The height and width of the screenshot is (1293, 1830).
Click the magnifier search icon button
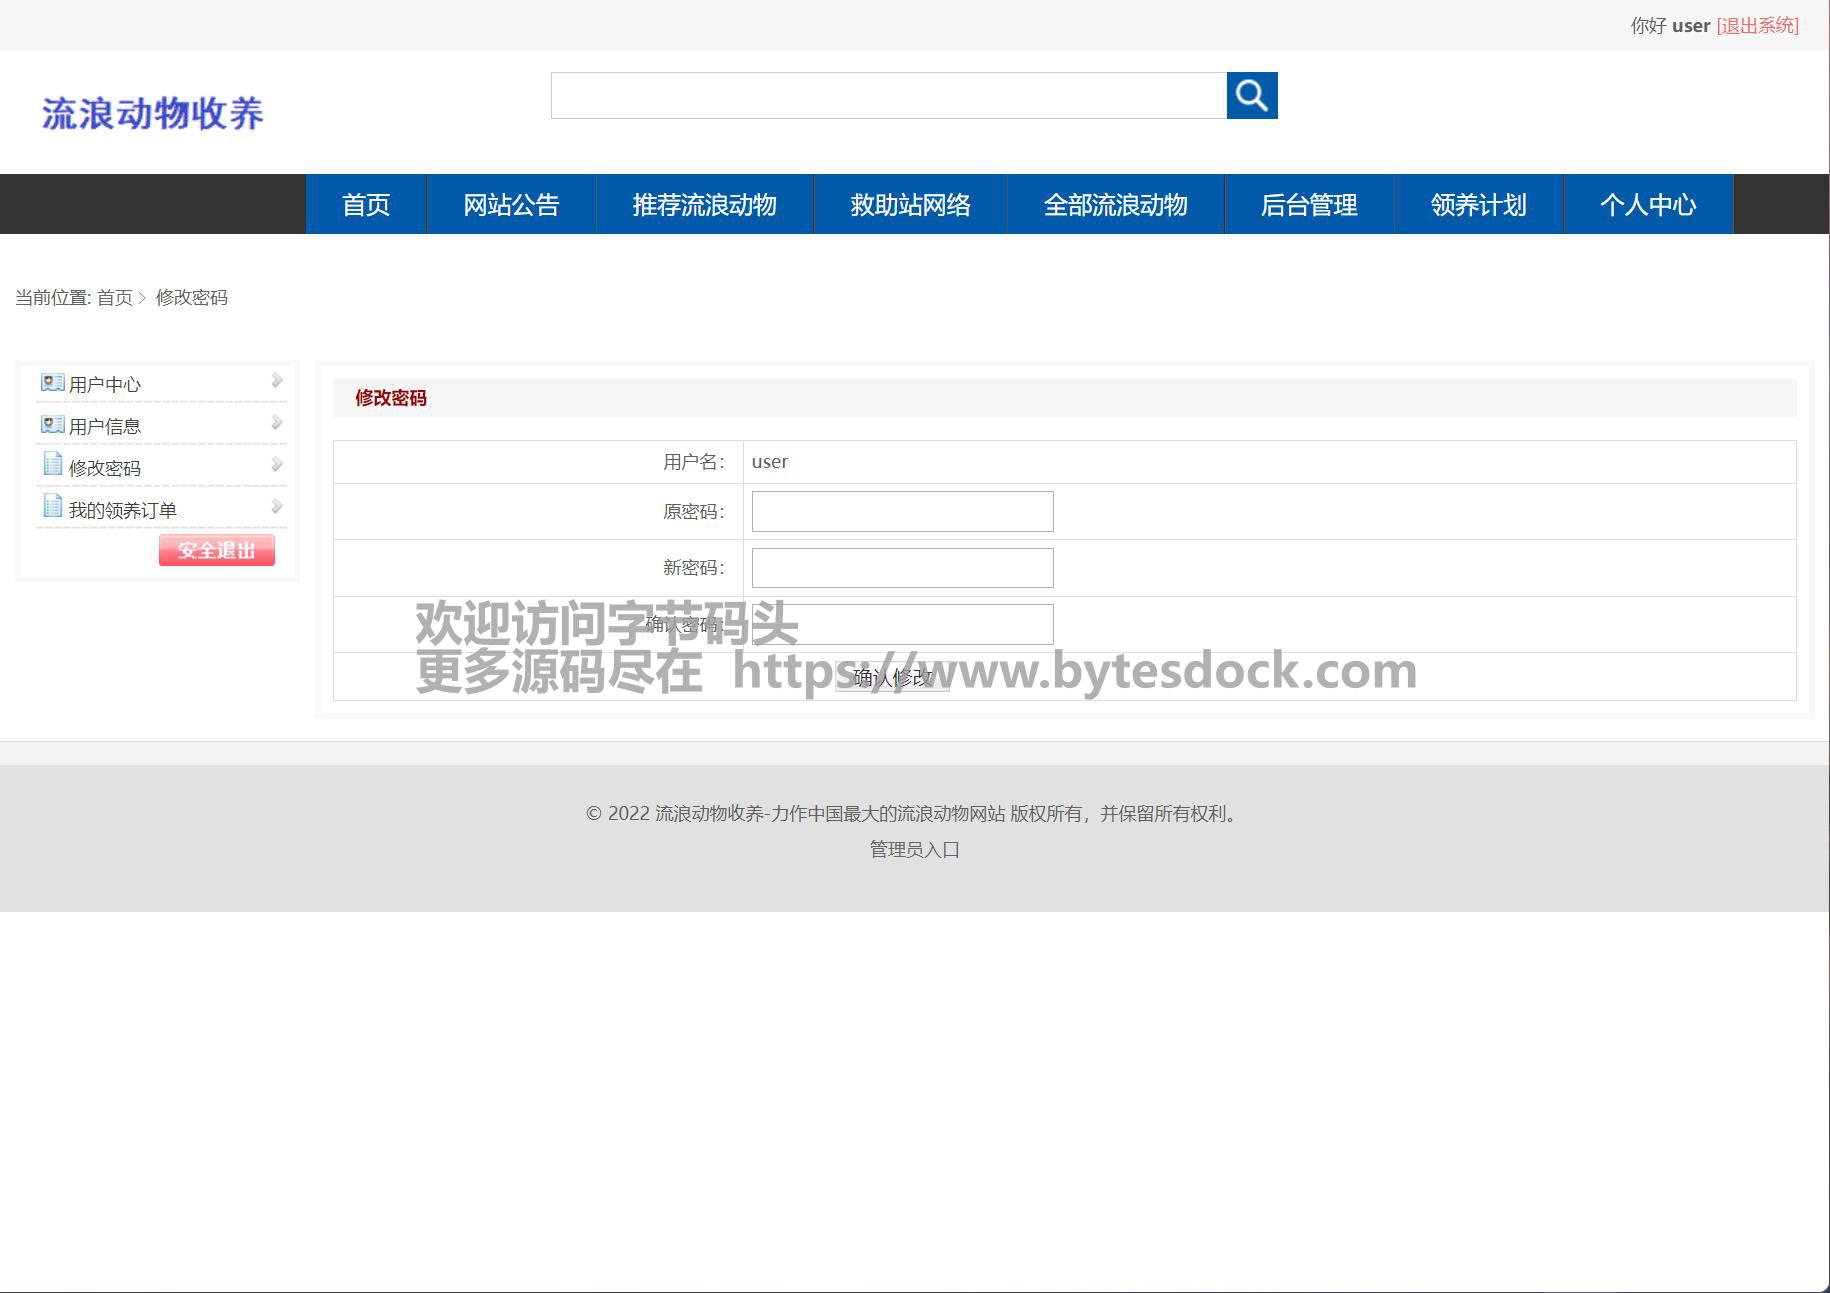(x=1251, y=95)
